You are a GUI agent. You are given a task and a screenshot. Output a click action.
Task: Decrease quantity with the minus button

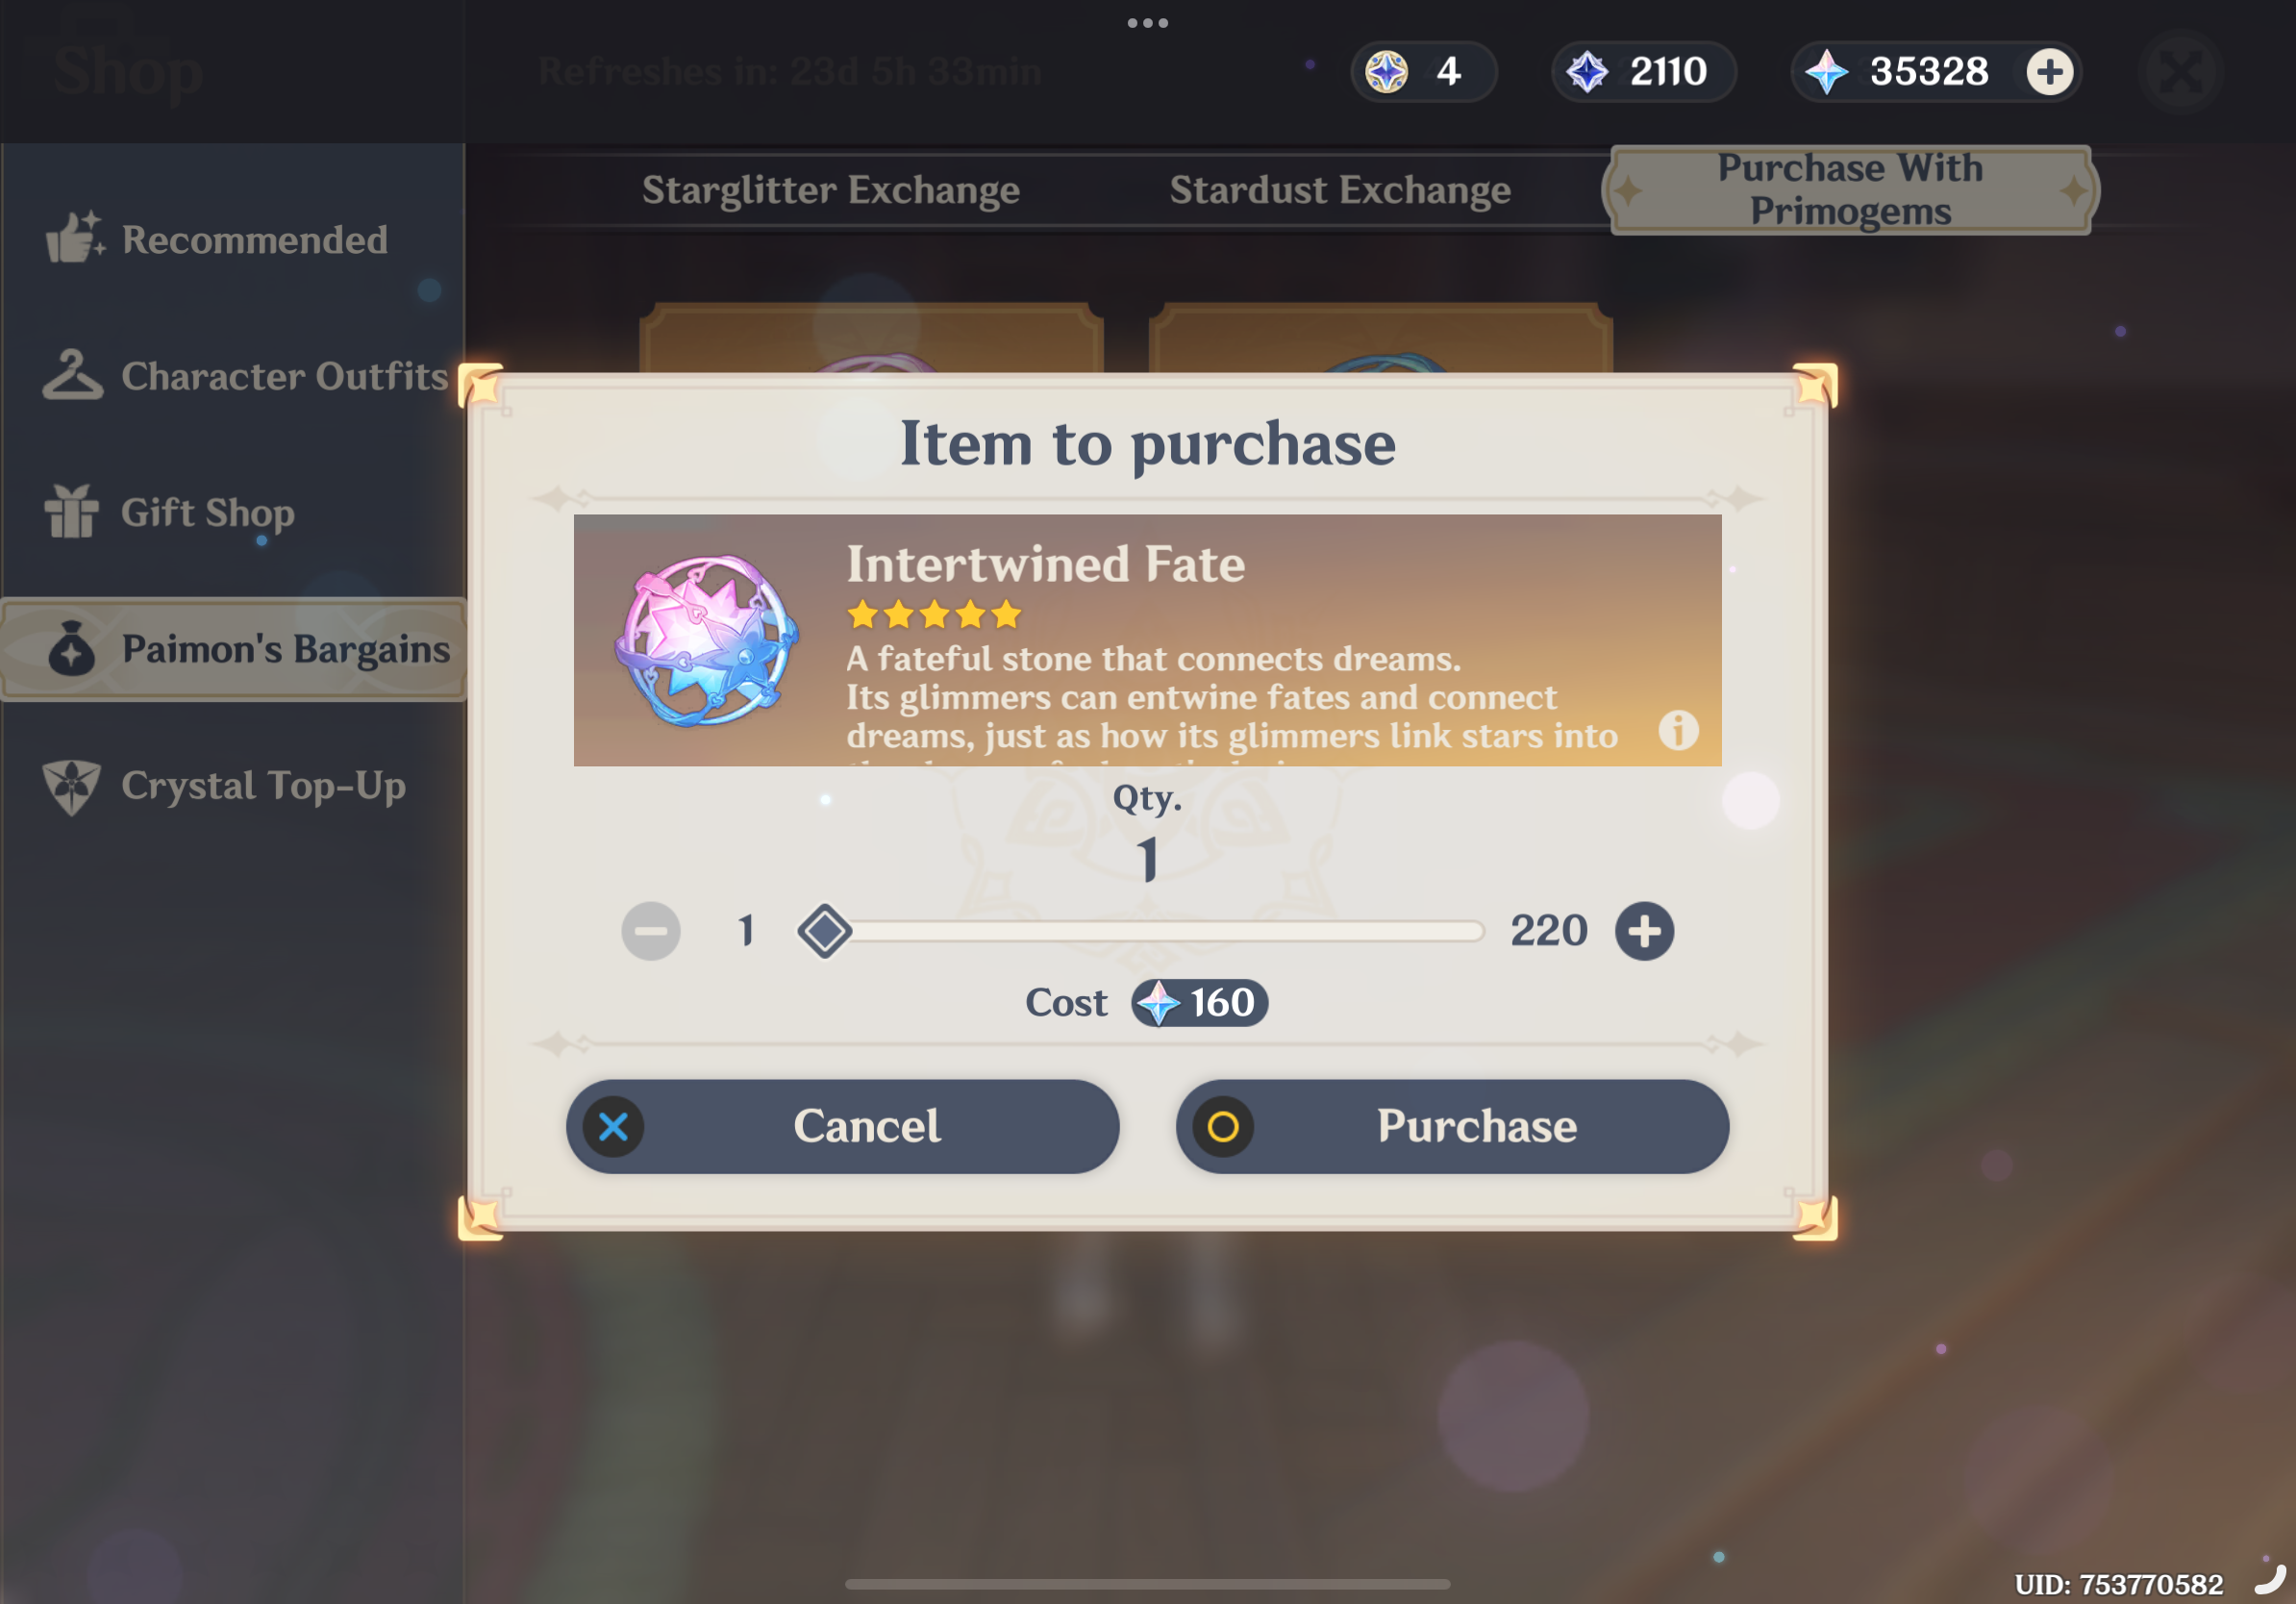tap(651, 931)
